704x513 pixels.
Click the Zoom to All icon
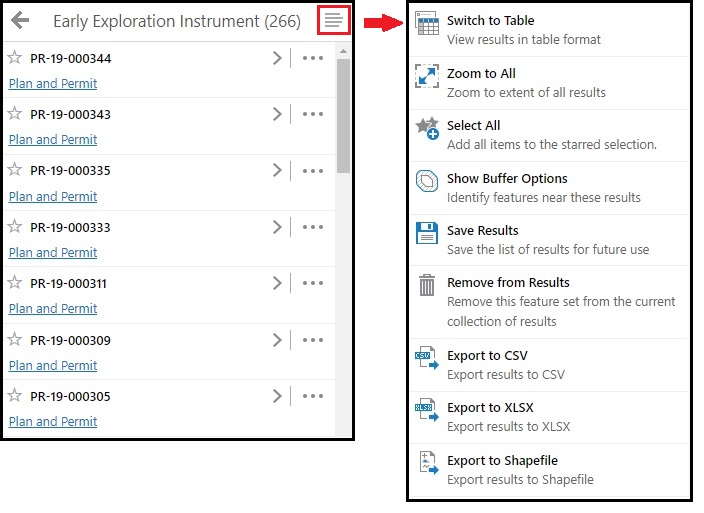(x=427, y=78)
